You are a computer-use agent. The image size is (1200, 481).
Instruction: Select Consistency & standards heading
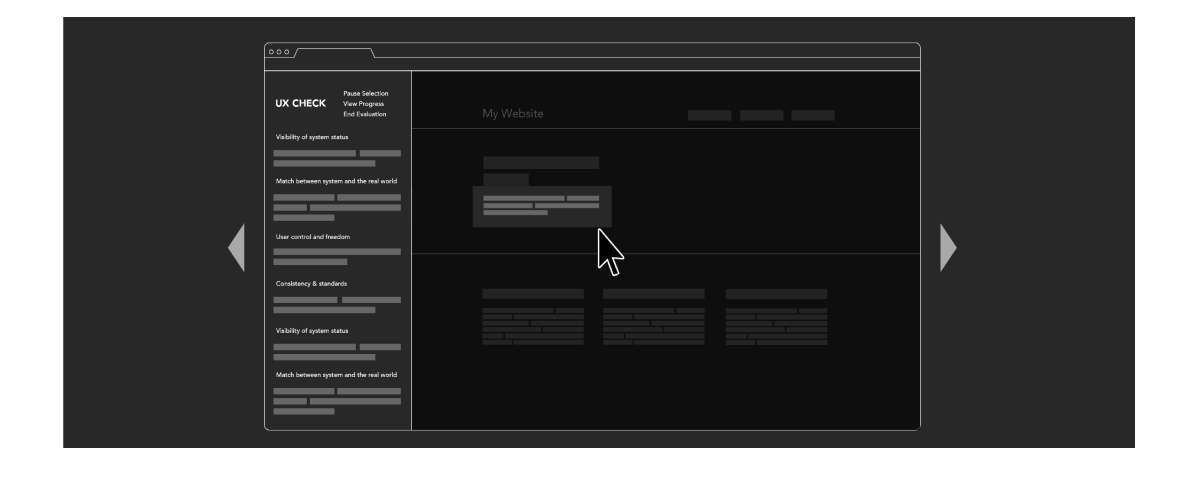pyautogui.click(x=311, y=284)
